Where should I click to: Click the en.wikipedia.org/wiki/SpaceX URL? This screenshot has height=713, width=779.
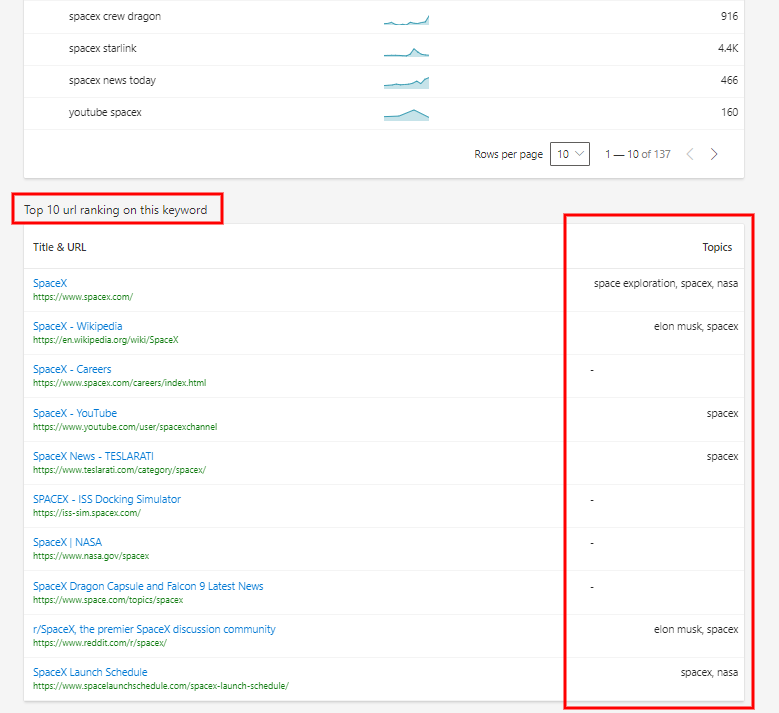[x=106, y=340]
